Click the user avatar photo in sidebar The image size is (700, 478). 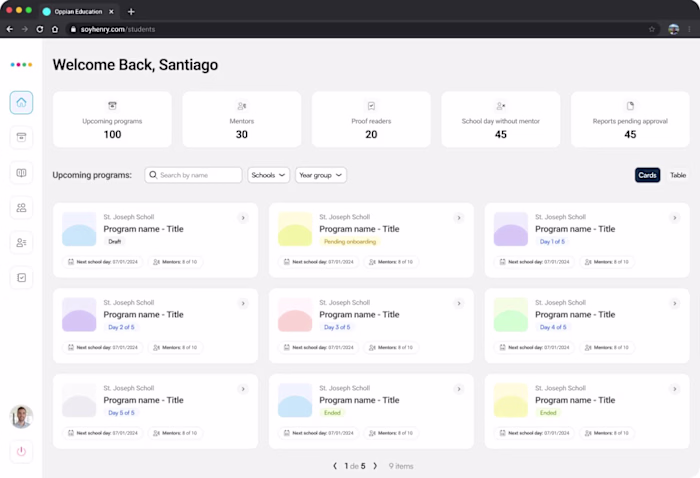click(x=21, y=416)
